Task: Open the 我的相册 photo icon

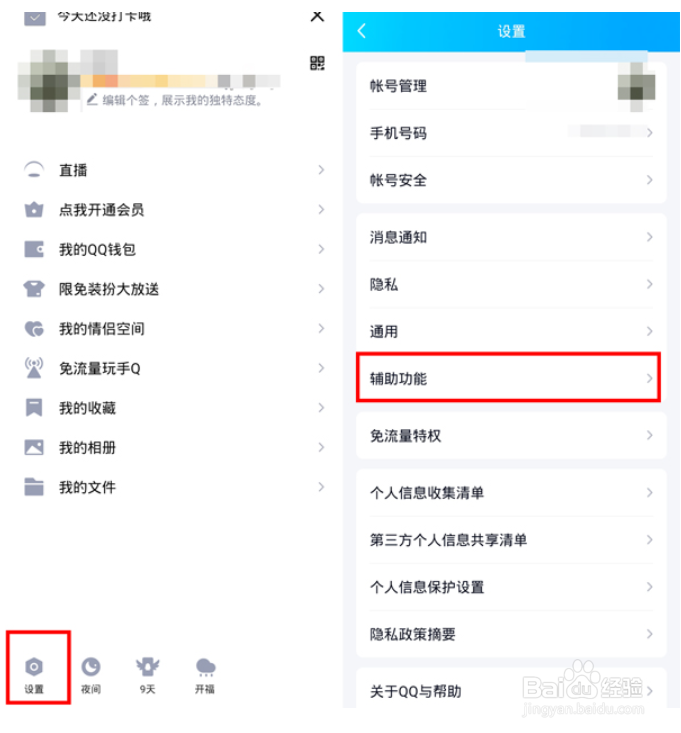Action: (34, 447)
